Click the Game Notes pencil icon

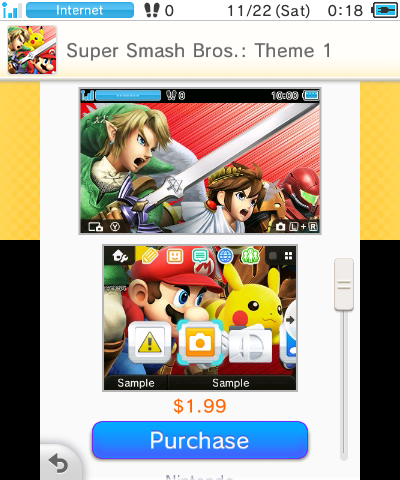pos(150,256)
